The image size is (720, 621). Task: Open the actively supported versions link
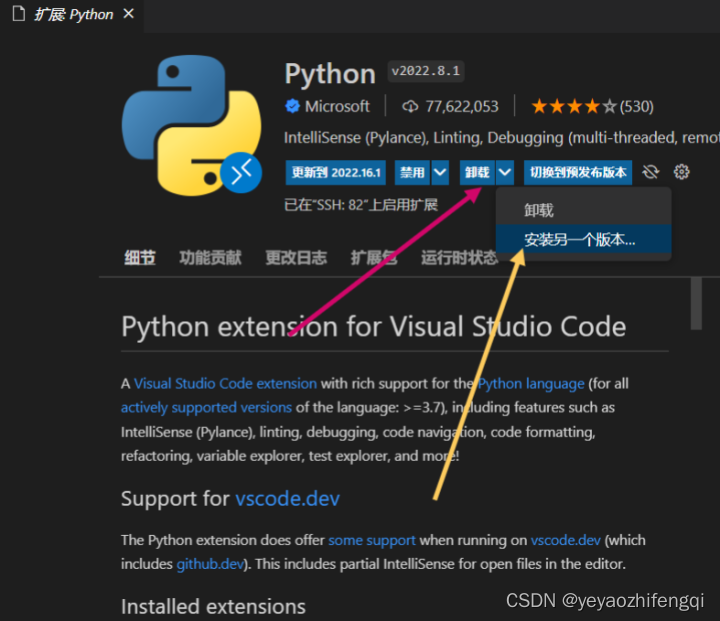pos(206,407)
